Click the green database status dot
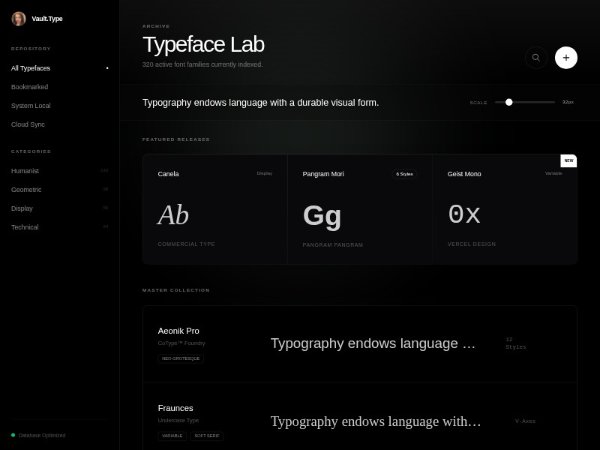Viewport: 600px width, 450px height. [13, 435]
